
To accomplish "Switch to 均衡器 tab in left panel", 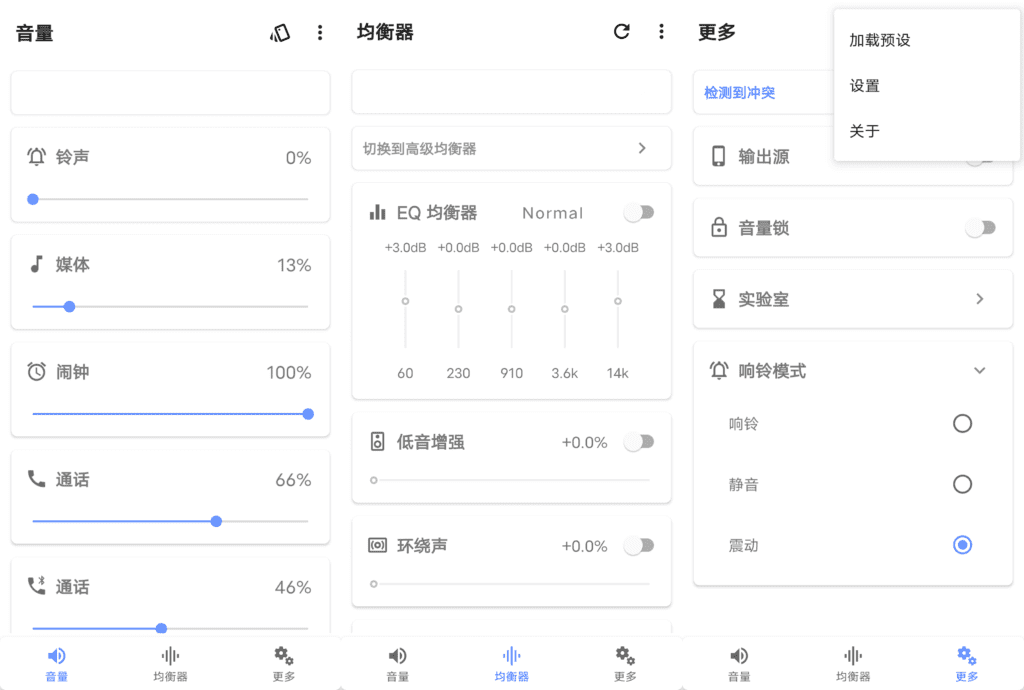I will [x=170, y=663].
